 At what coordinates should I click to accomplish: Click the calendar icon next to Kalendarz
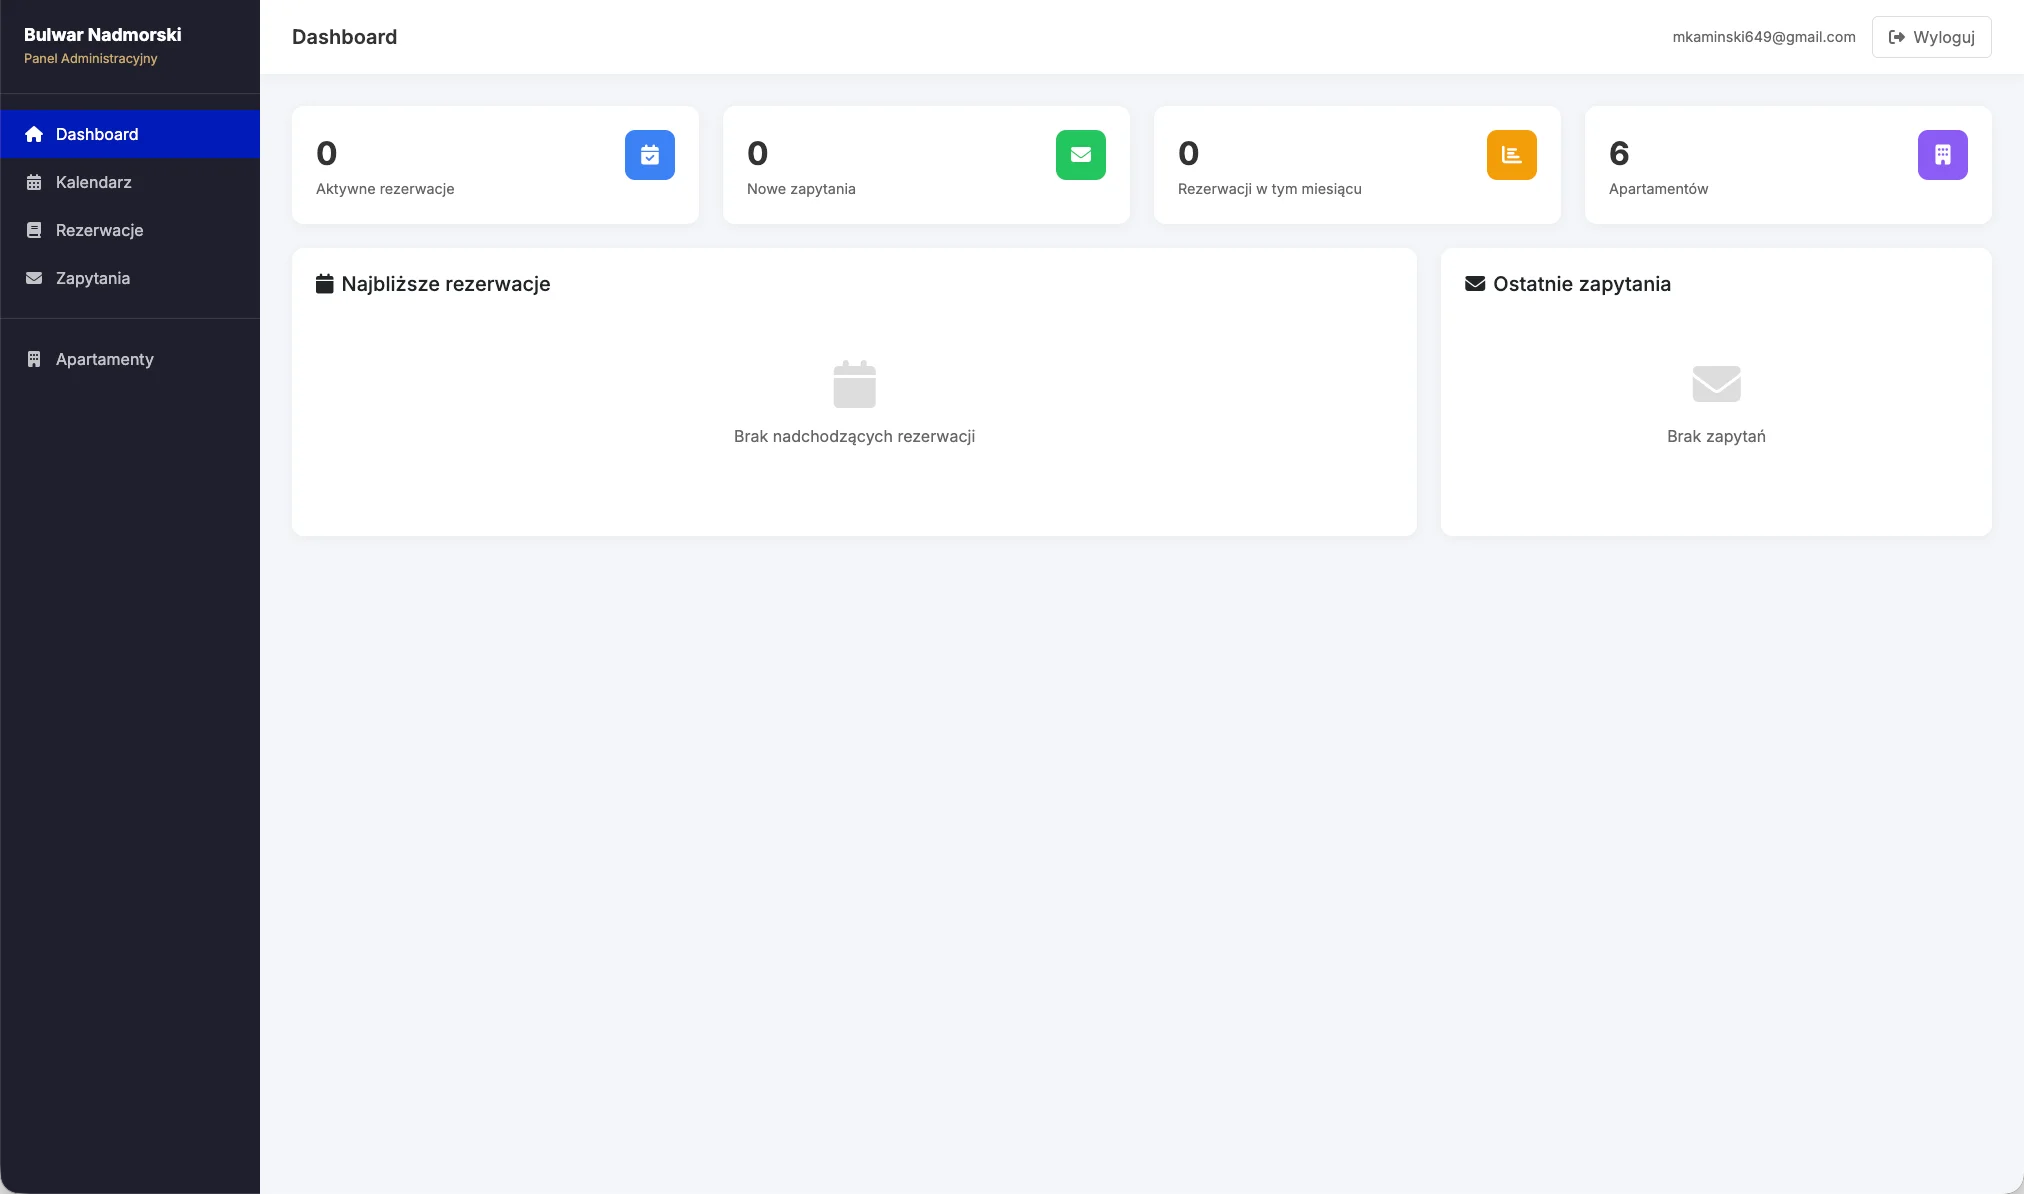tap(34, 182)
